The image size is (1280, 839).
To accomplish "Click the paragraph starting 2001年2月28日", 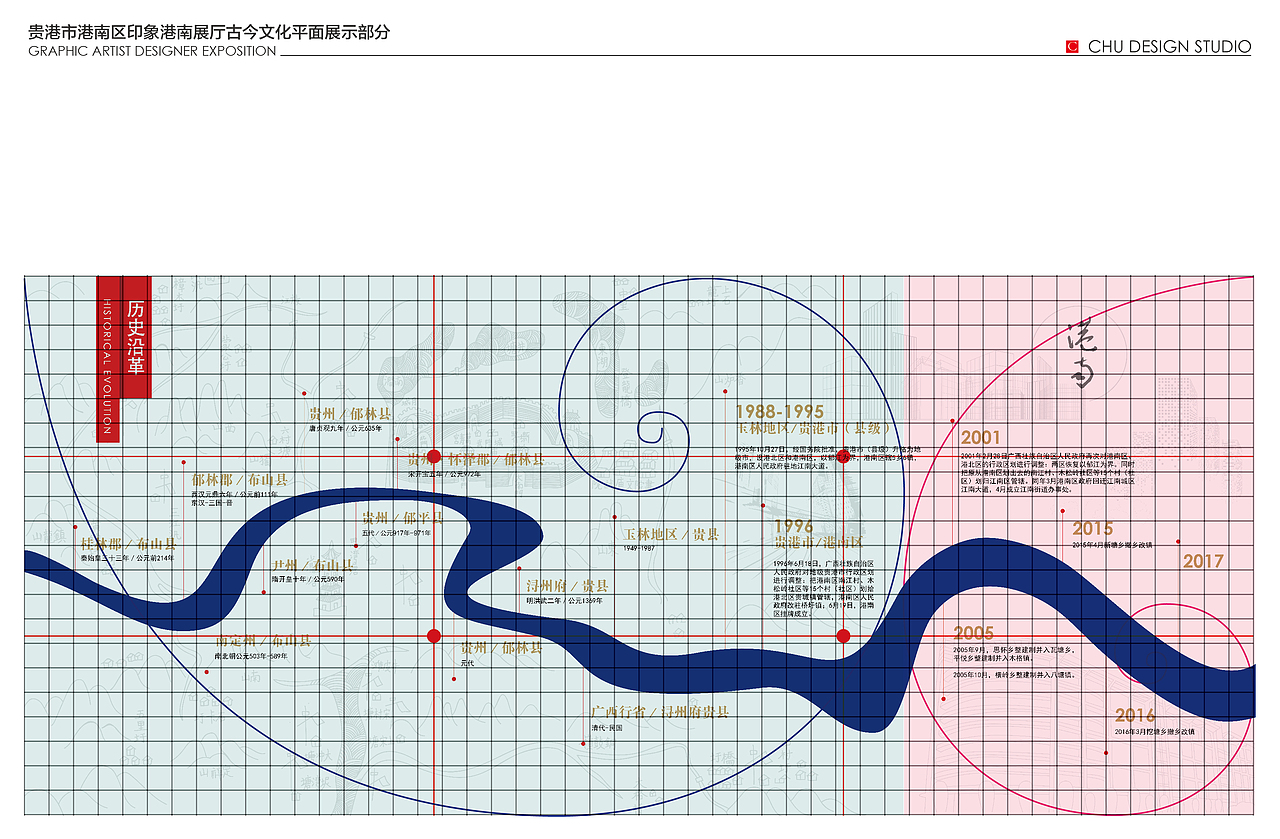I will pyautogui.click(x=1047, y=472).
